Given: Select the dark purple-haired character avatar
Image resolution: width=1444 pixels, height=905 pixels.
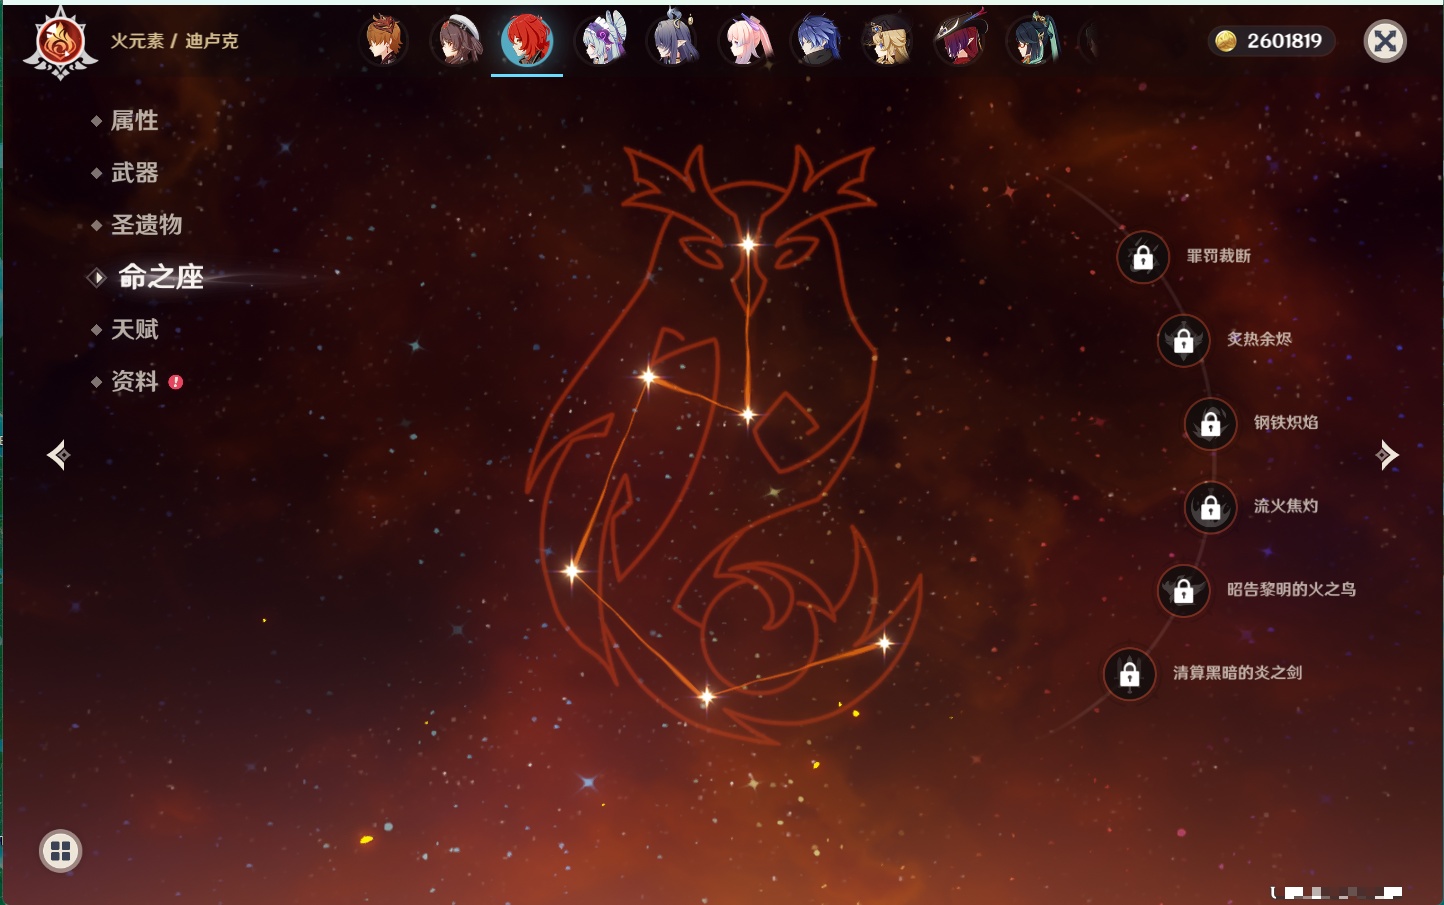Looking at the screenshot, I should pyautogui.click(x=673, y=41).
